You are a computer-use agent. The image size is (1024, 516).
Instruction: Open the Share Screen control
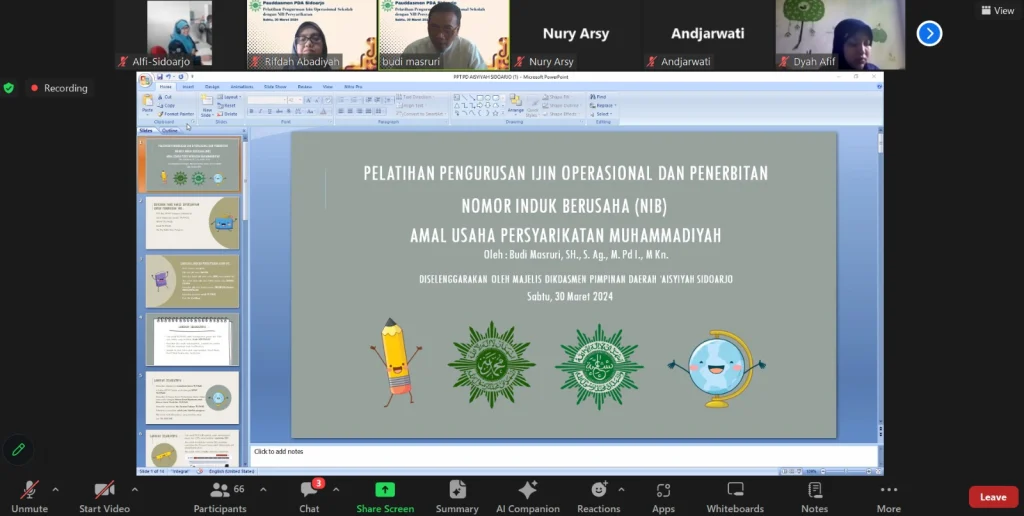pos(385,498)
